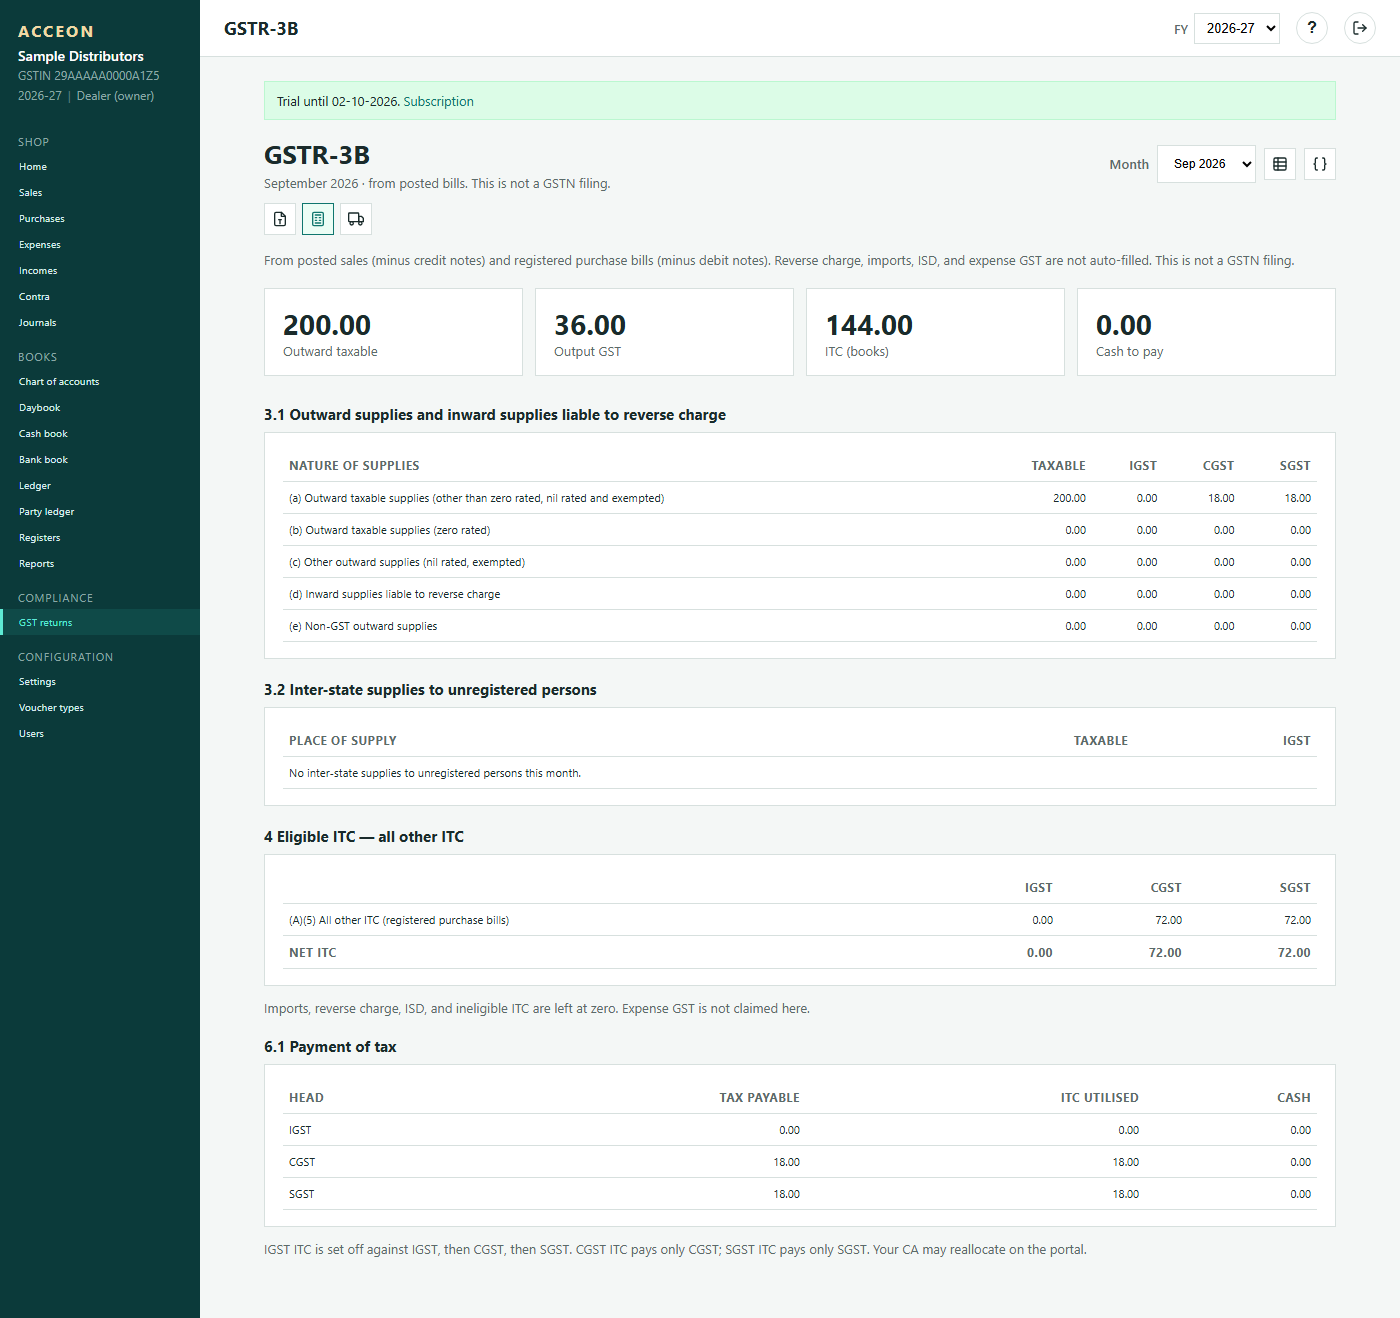Click row (d) Inward supplies liable to reverse charge
This screenshot has height=1318, width=1400.
800,594
